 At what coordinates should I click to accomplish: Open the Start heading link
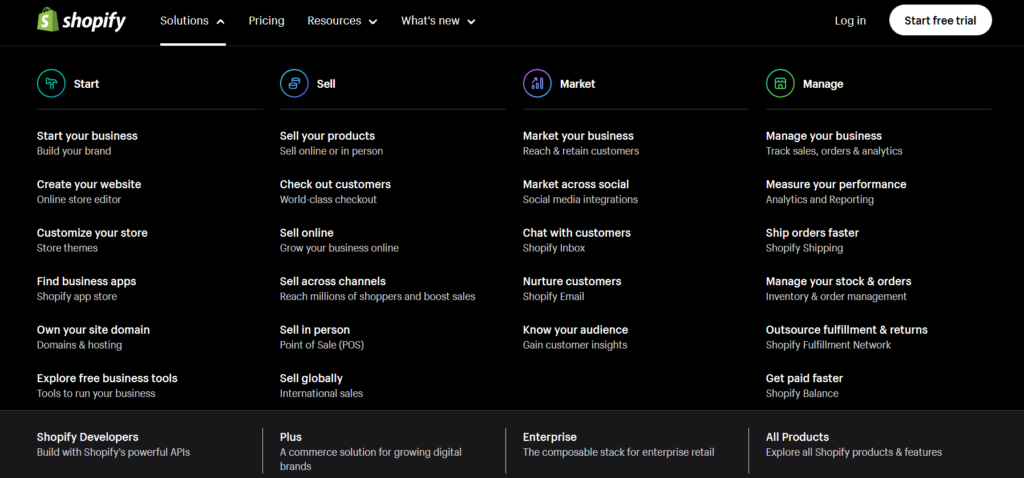point(86,84)
